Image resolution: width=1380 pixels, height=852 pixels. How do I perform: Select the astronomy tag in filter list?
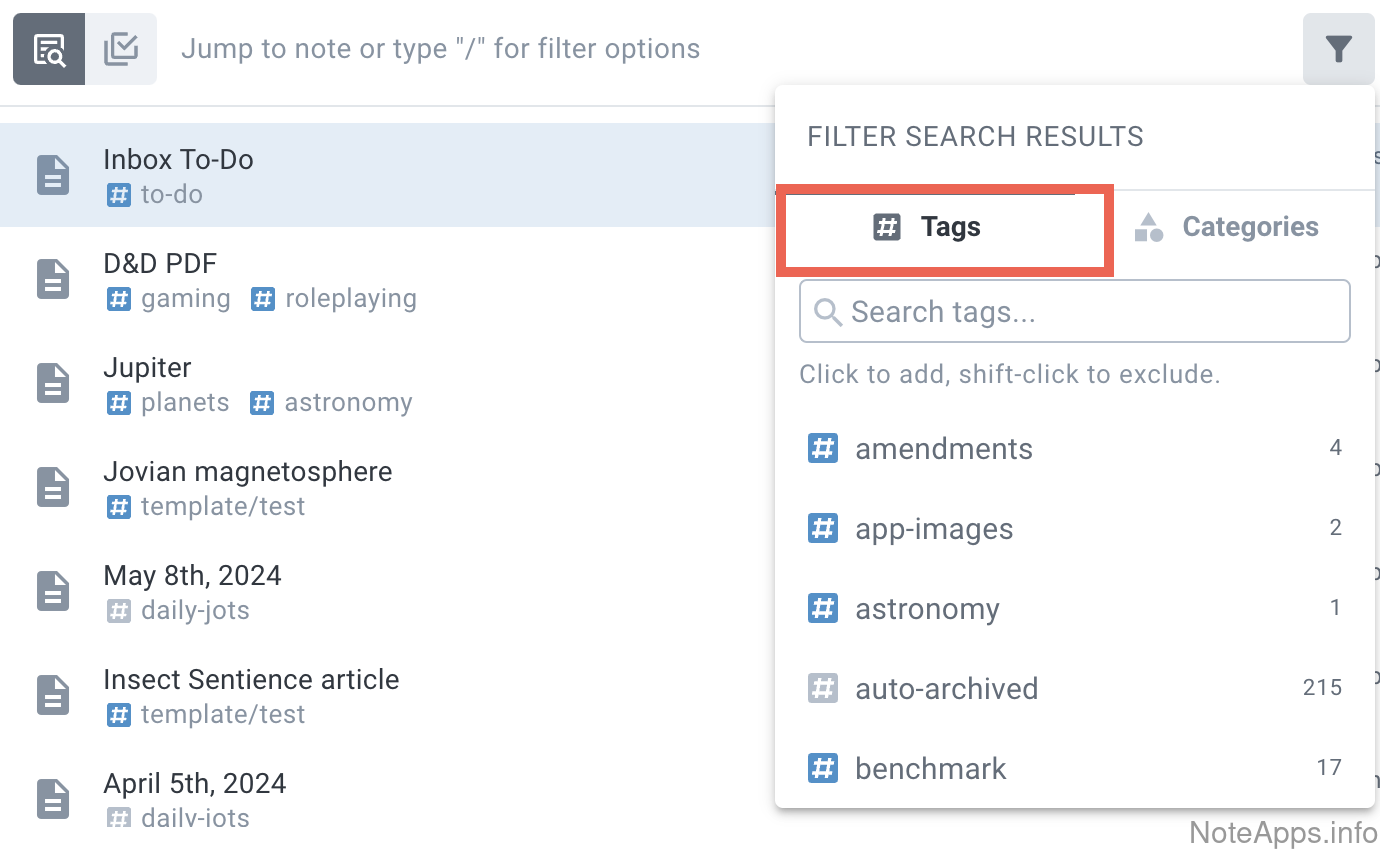click(x=926, y=609)
